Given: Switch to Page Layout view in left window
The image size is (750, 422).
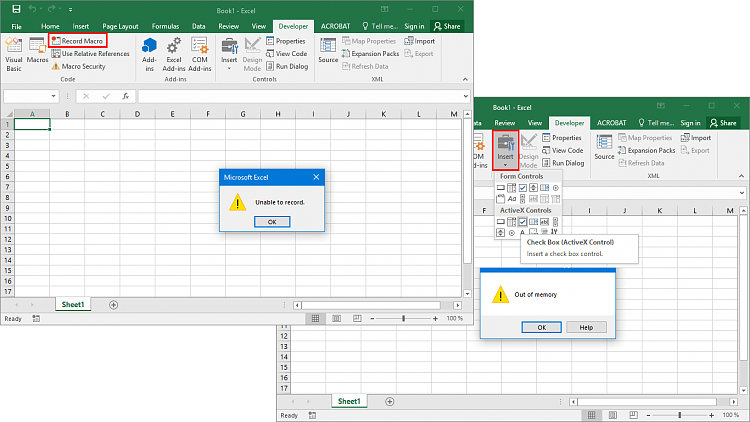Looking at the screenshot, I should 336,318.
